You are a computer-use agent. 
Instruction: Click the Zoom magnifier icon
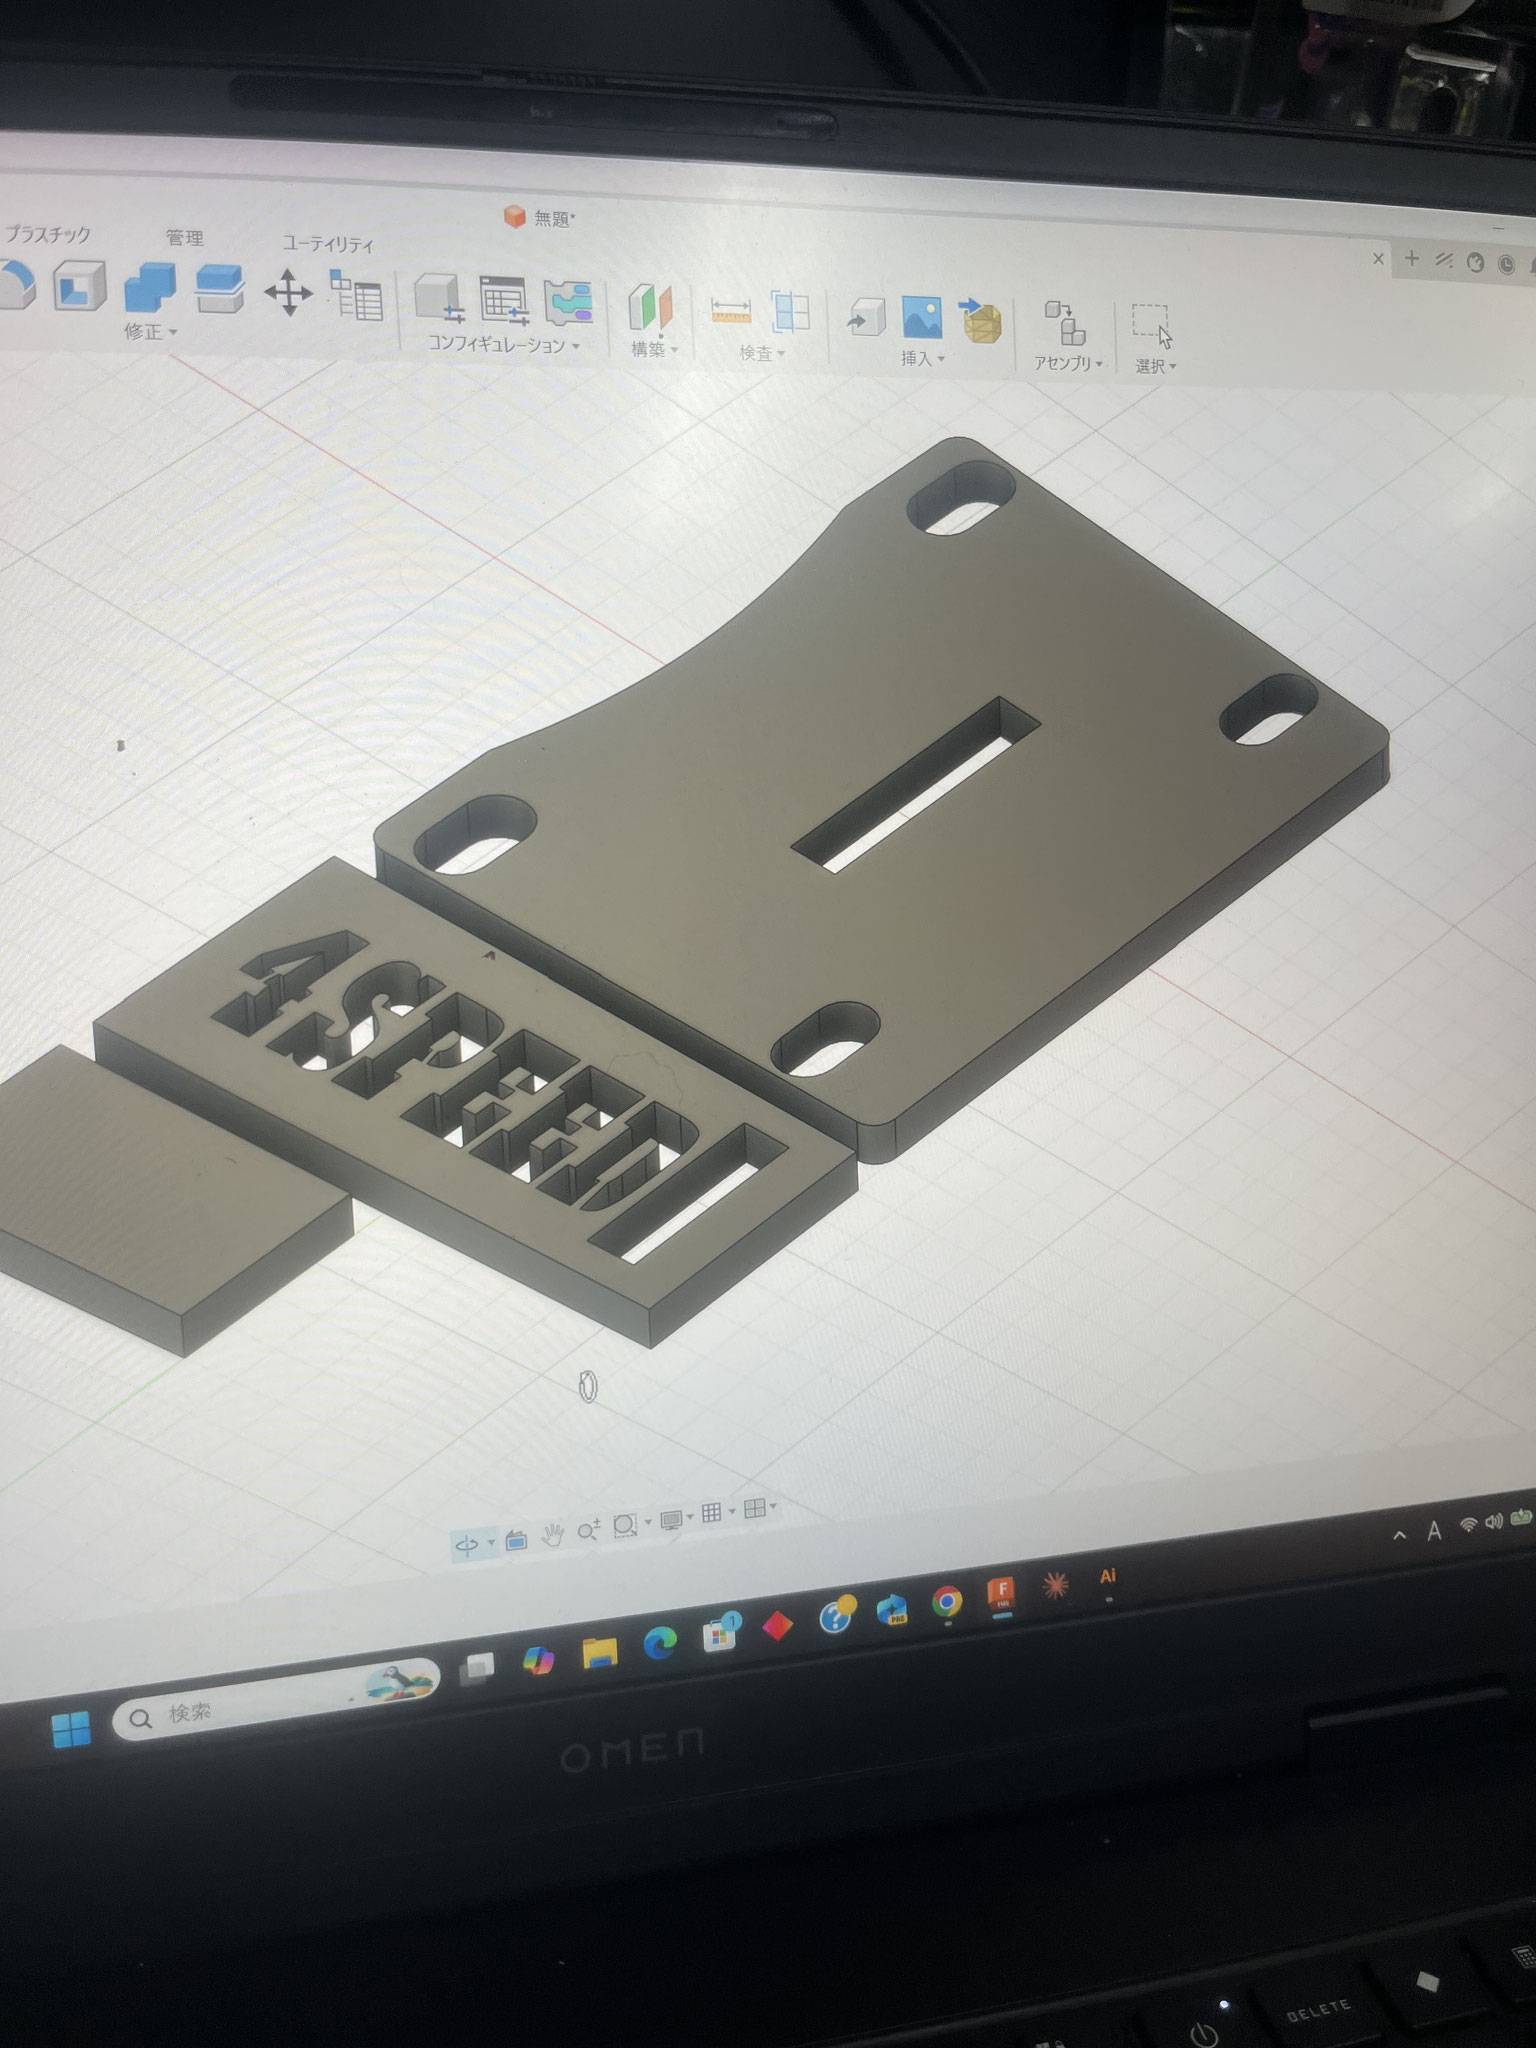[588, 1530]
